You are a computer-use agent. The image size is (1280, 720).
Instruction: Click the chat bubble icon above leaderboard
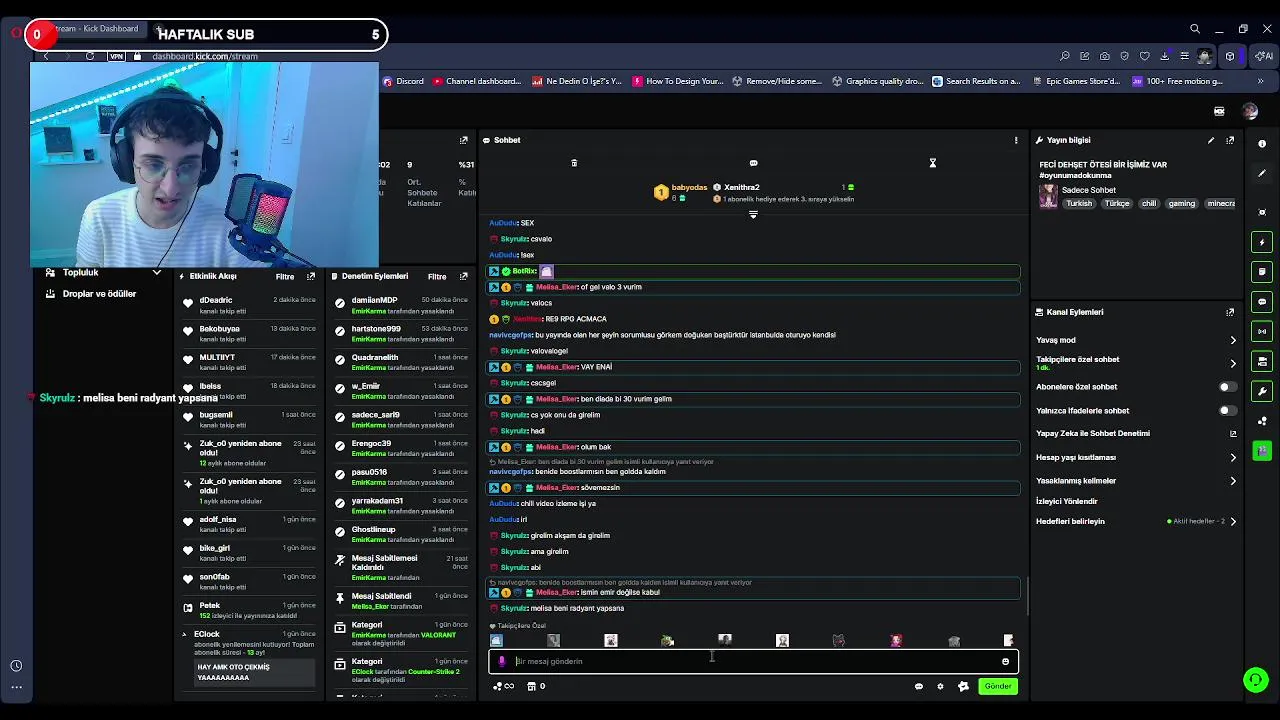[x=753, y=163]
